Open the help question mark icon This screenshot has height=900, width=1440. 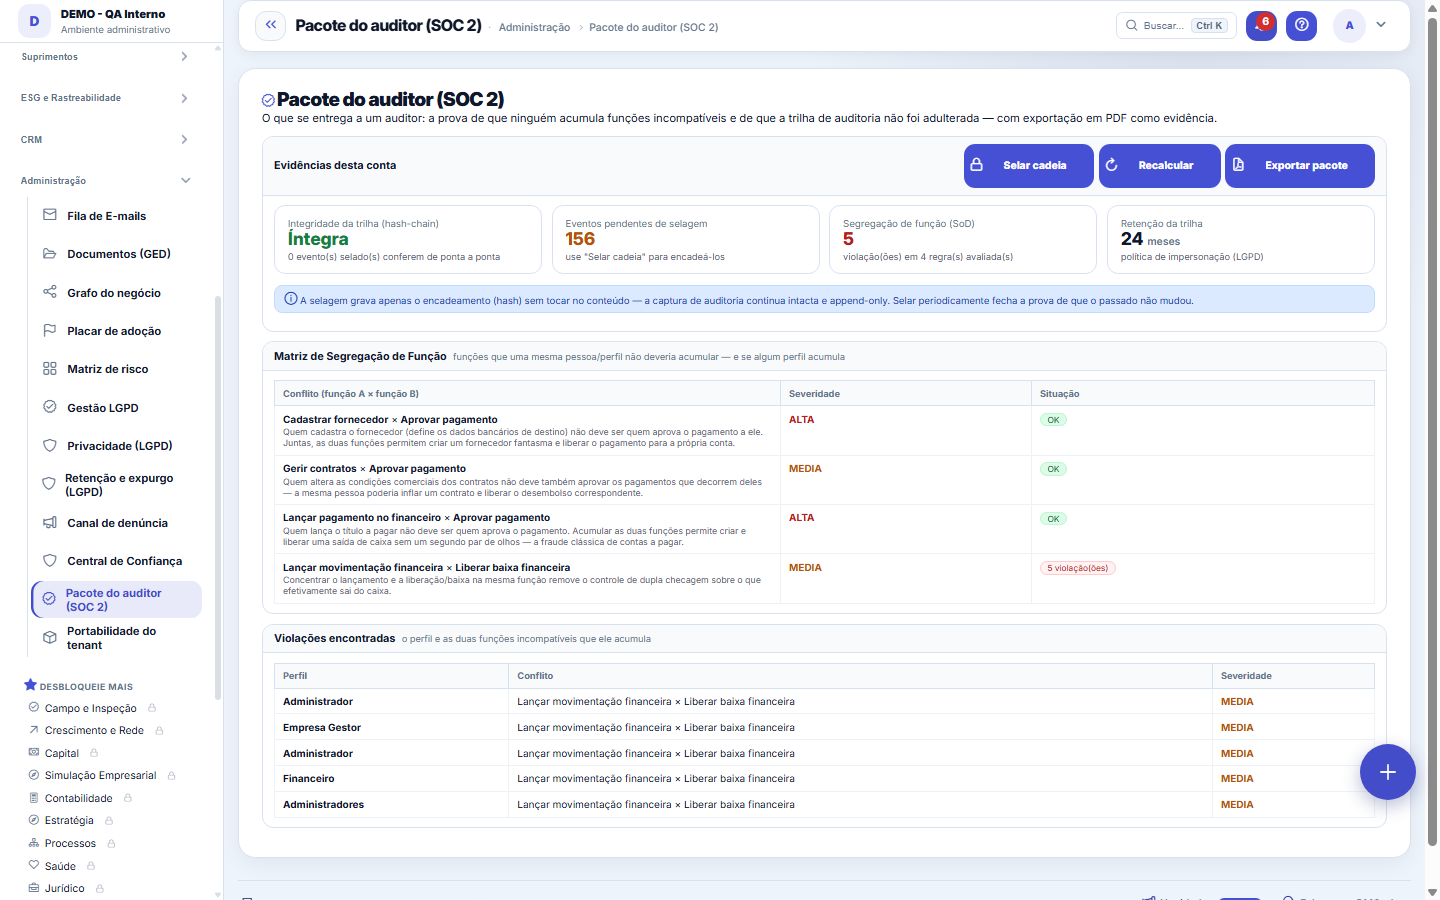[1301, 25]
